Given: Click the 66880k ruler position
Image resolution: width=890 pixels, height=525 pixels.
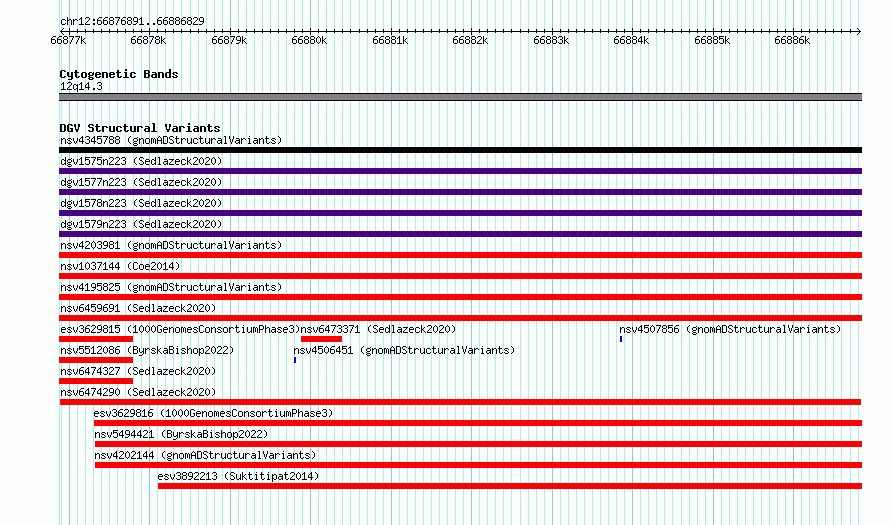Looking at the screenshot, I should 309,40.
